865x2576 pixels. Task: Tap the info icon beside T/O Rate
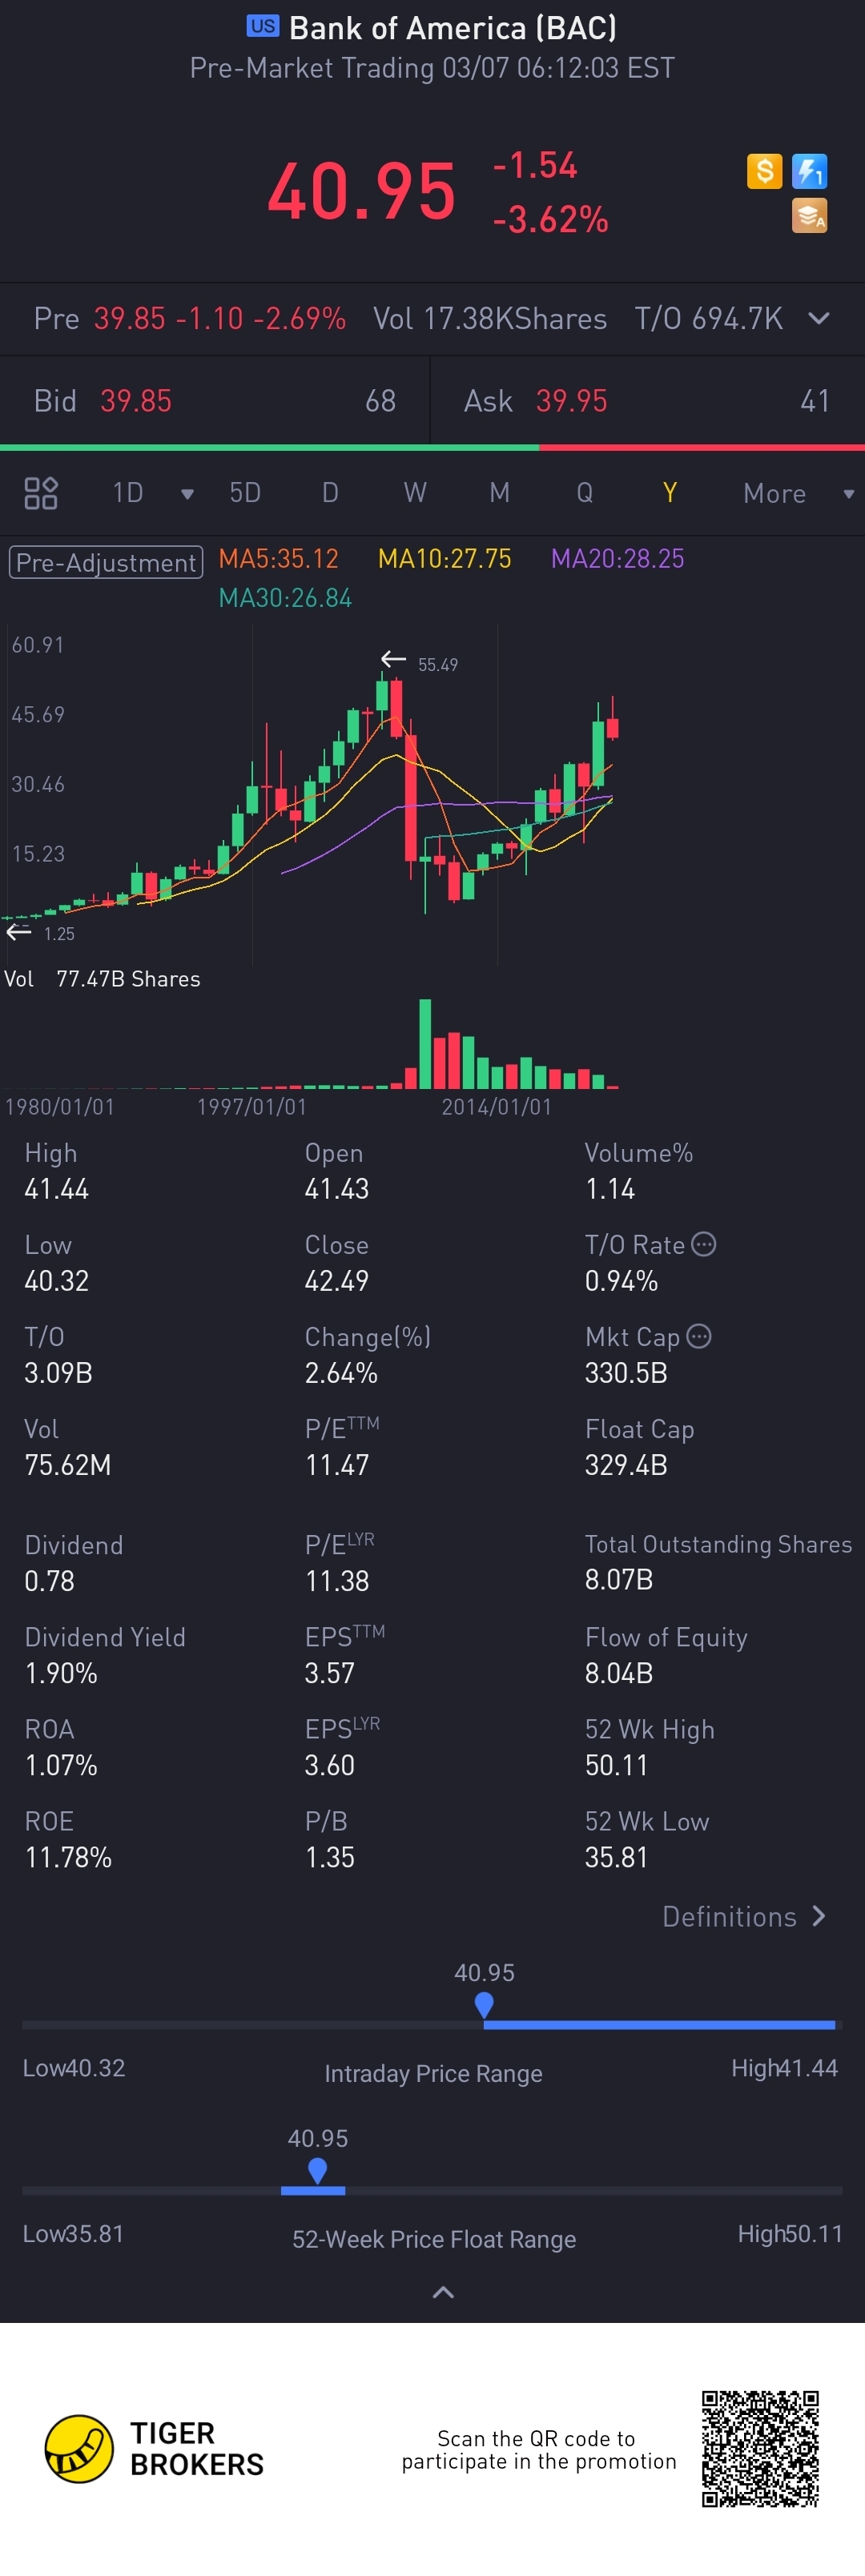point(704,1244)
